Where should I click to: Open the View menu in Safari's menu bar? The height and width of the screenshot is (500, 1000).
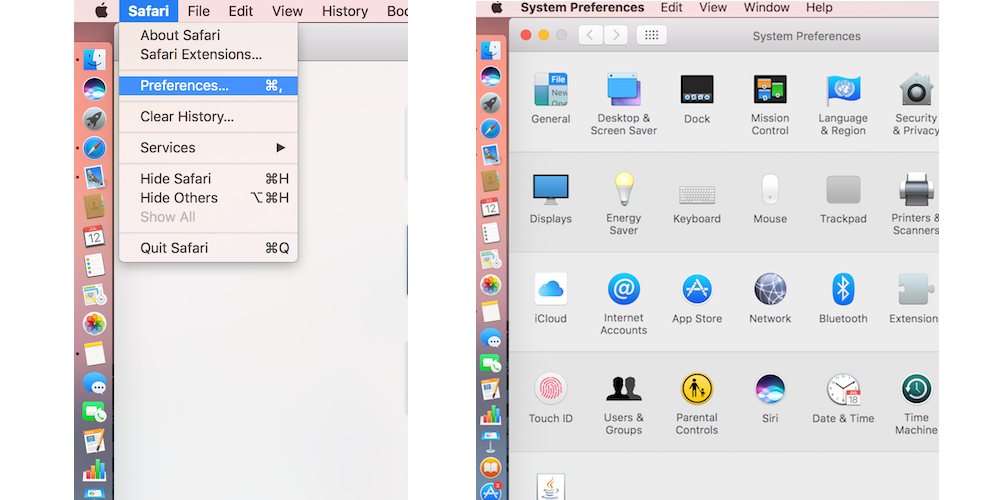(287, 11)
